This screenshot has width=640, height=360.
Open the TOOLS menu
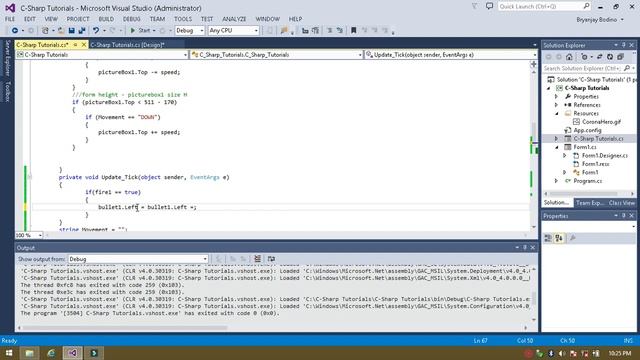183,19
